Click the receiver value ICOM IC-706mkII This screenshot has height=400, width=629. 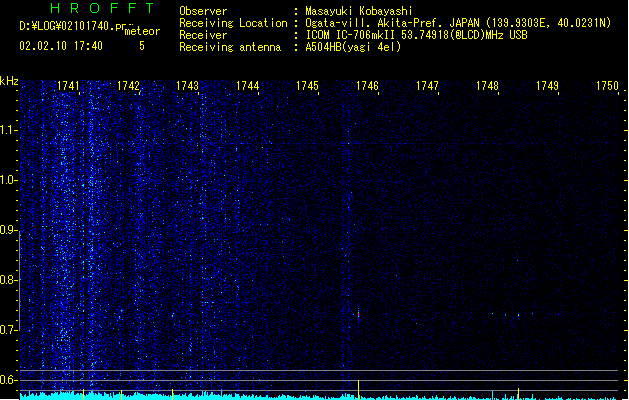click(x=351, y=35)
